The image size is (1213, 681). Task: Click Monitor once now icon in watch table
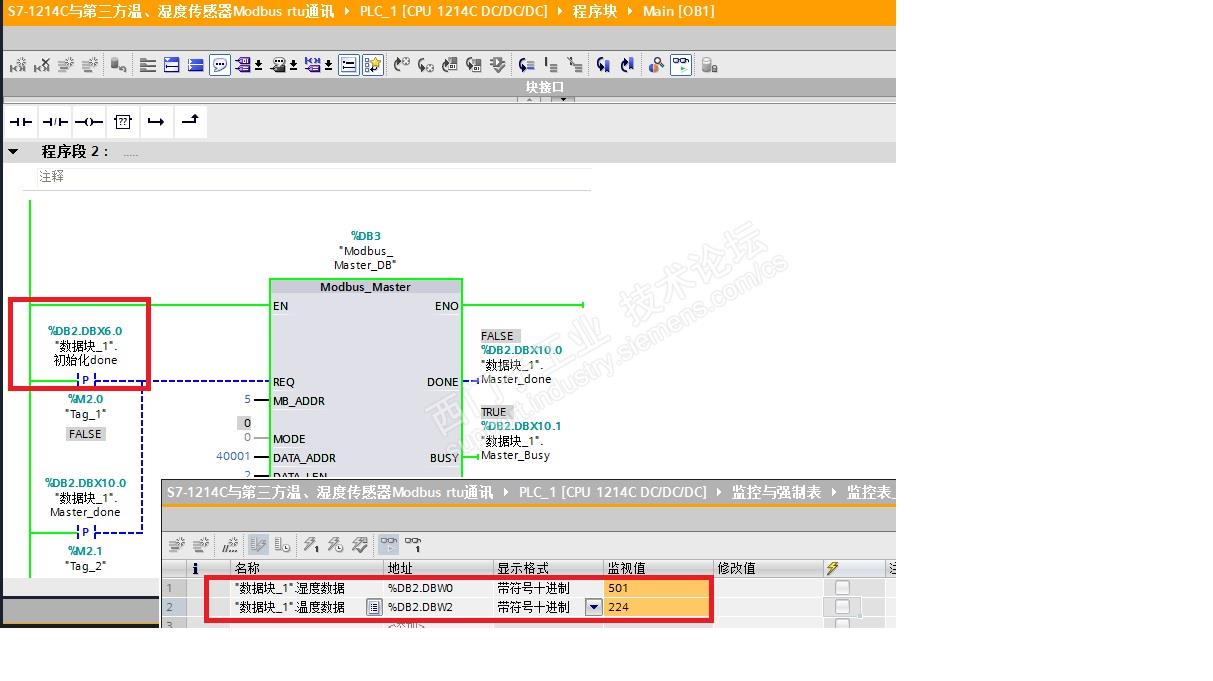click(x=413, y=545)
